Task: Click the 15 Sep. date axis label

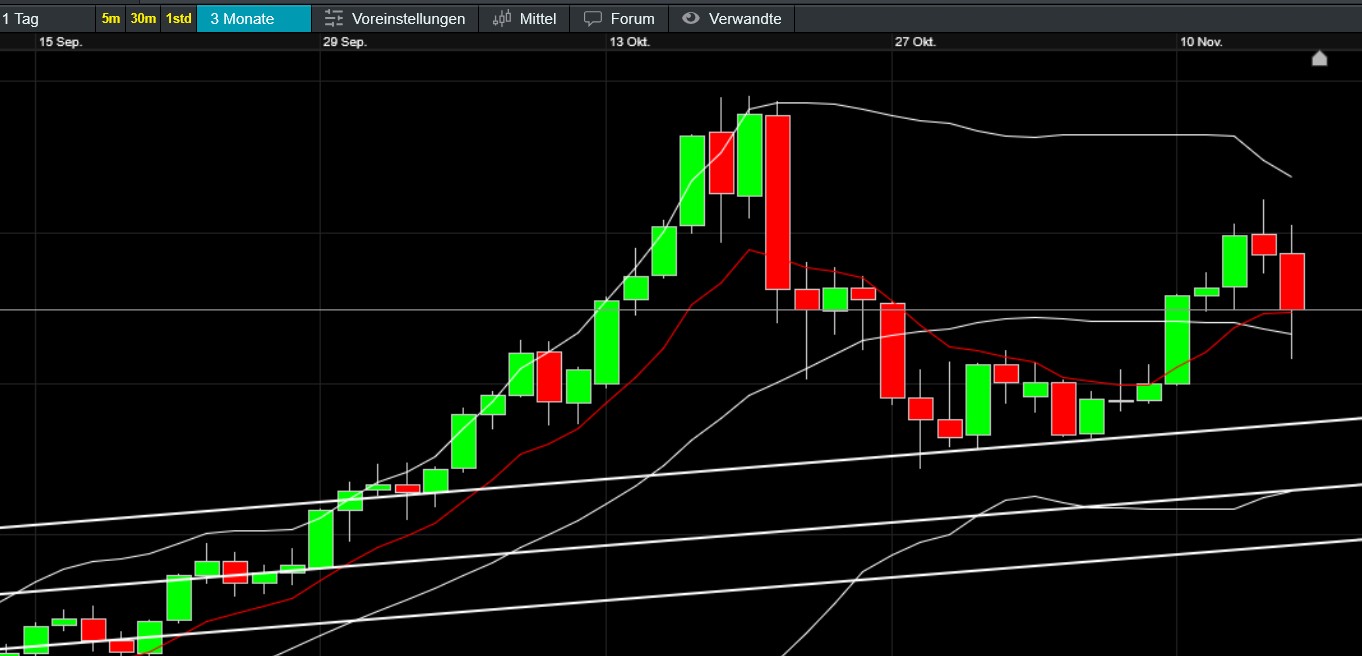Action: [x=60, y=42]
